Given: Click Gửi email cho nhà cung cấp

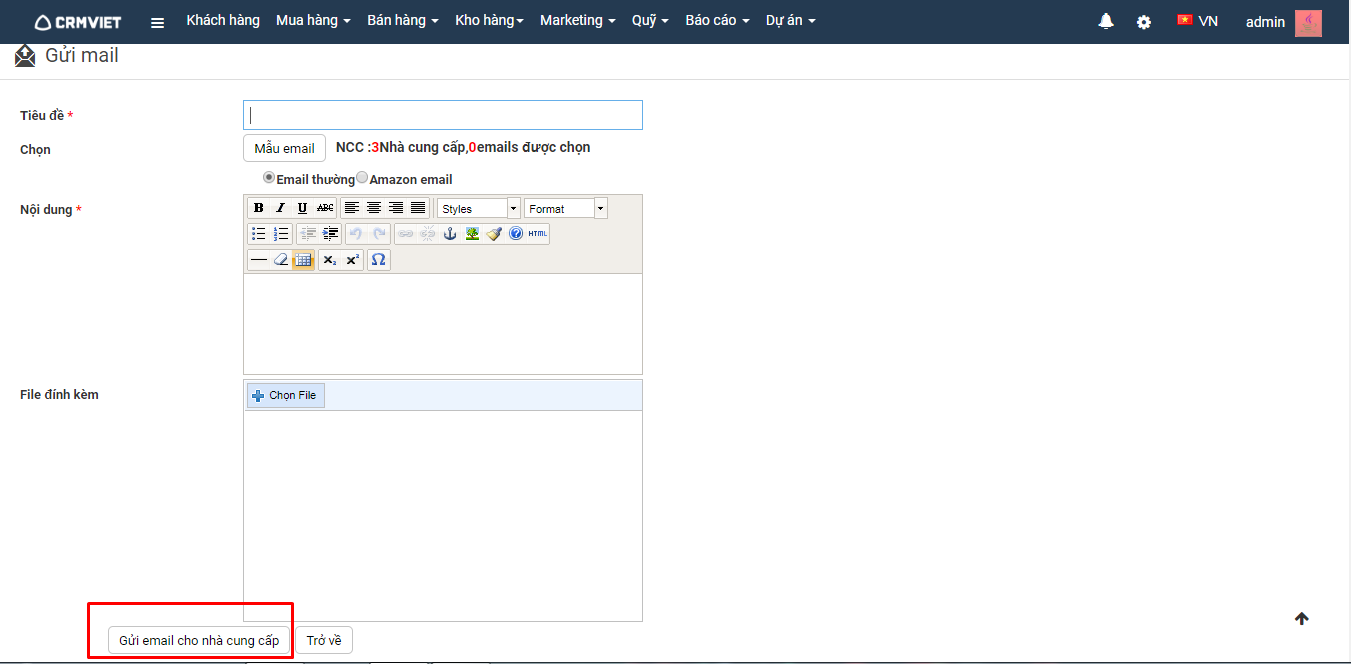Looking at the screenshot, I should (199, 640).
